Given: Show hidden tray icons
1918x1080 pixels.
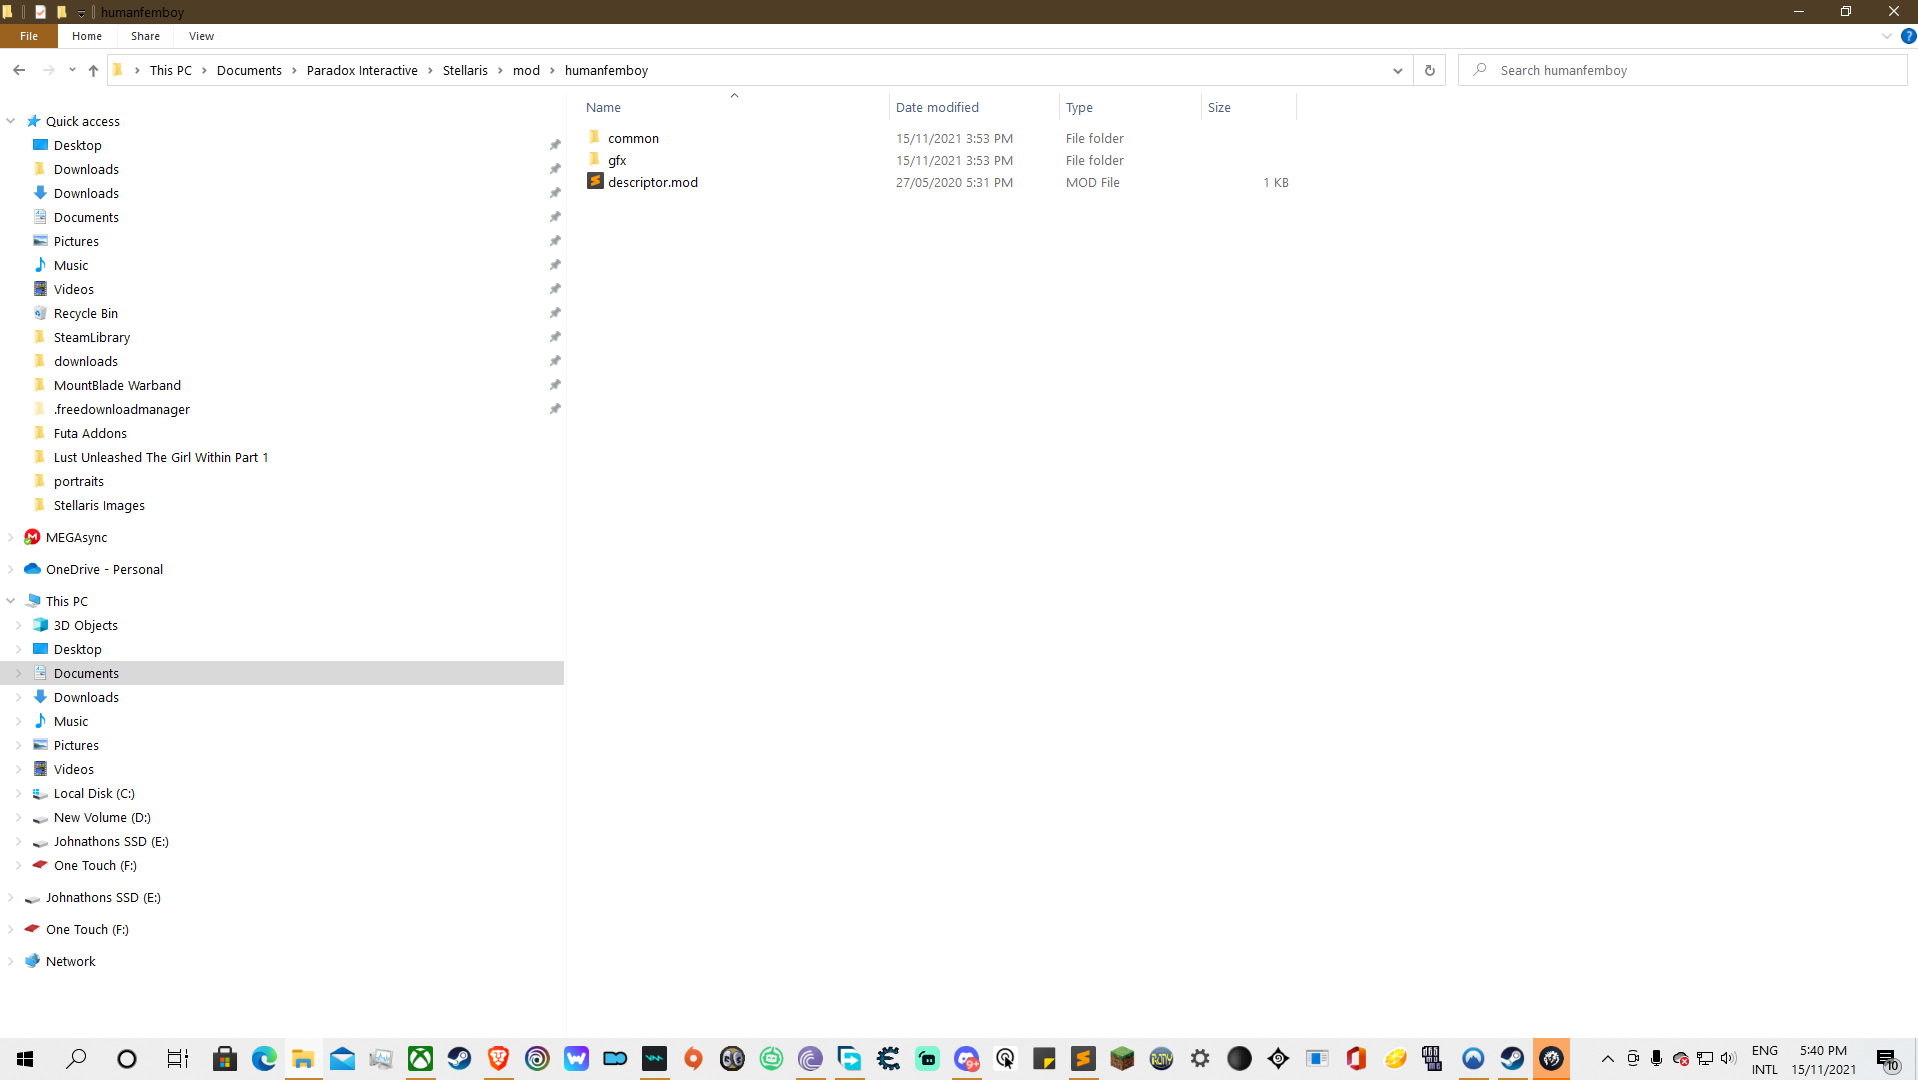Looking at the screenshot, I should pos(1608,1059).
